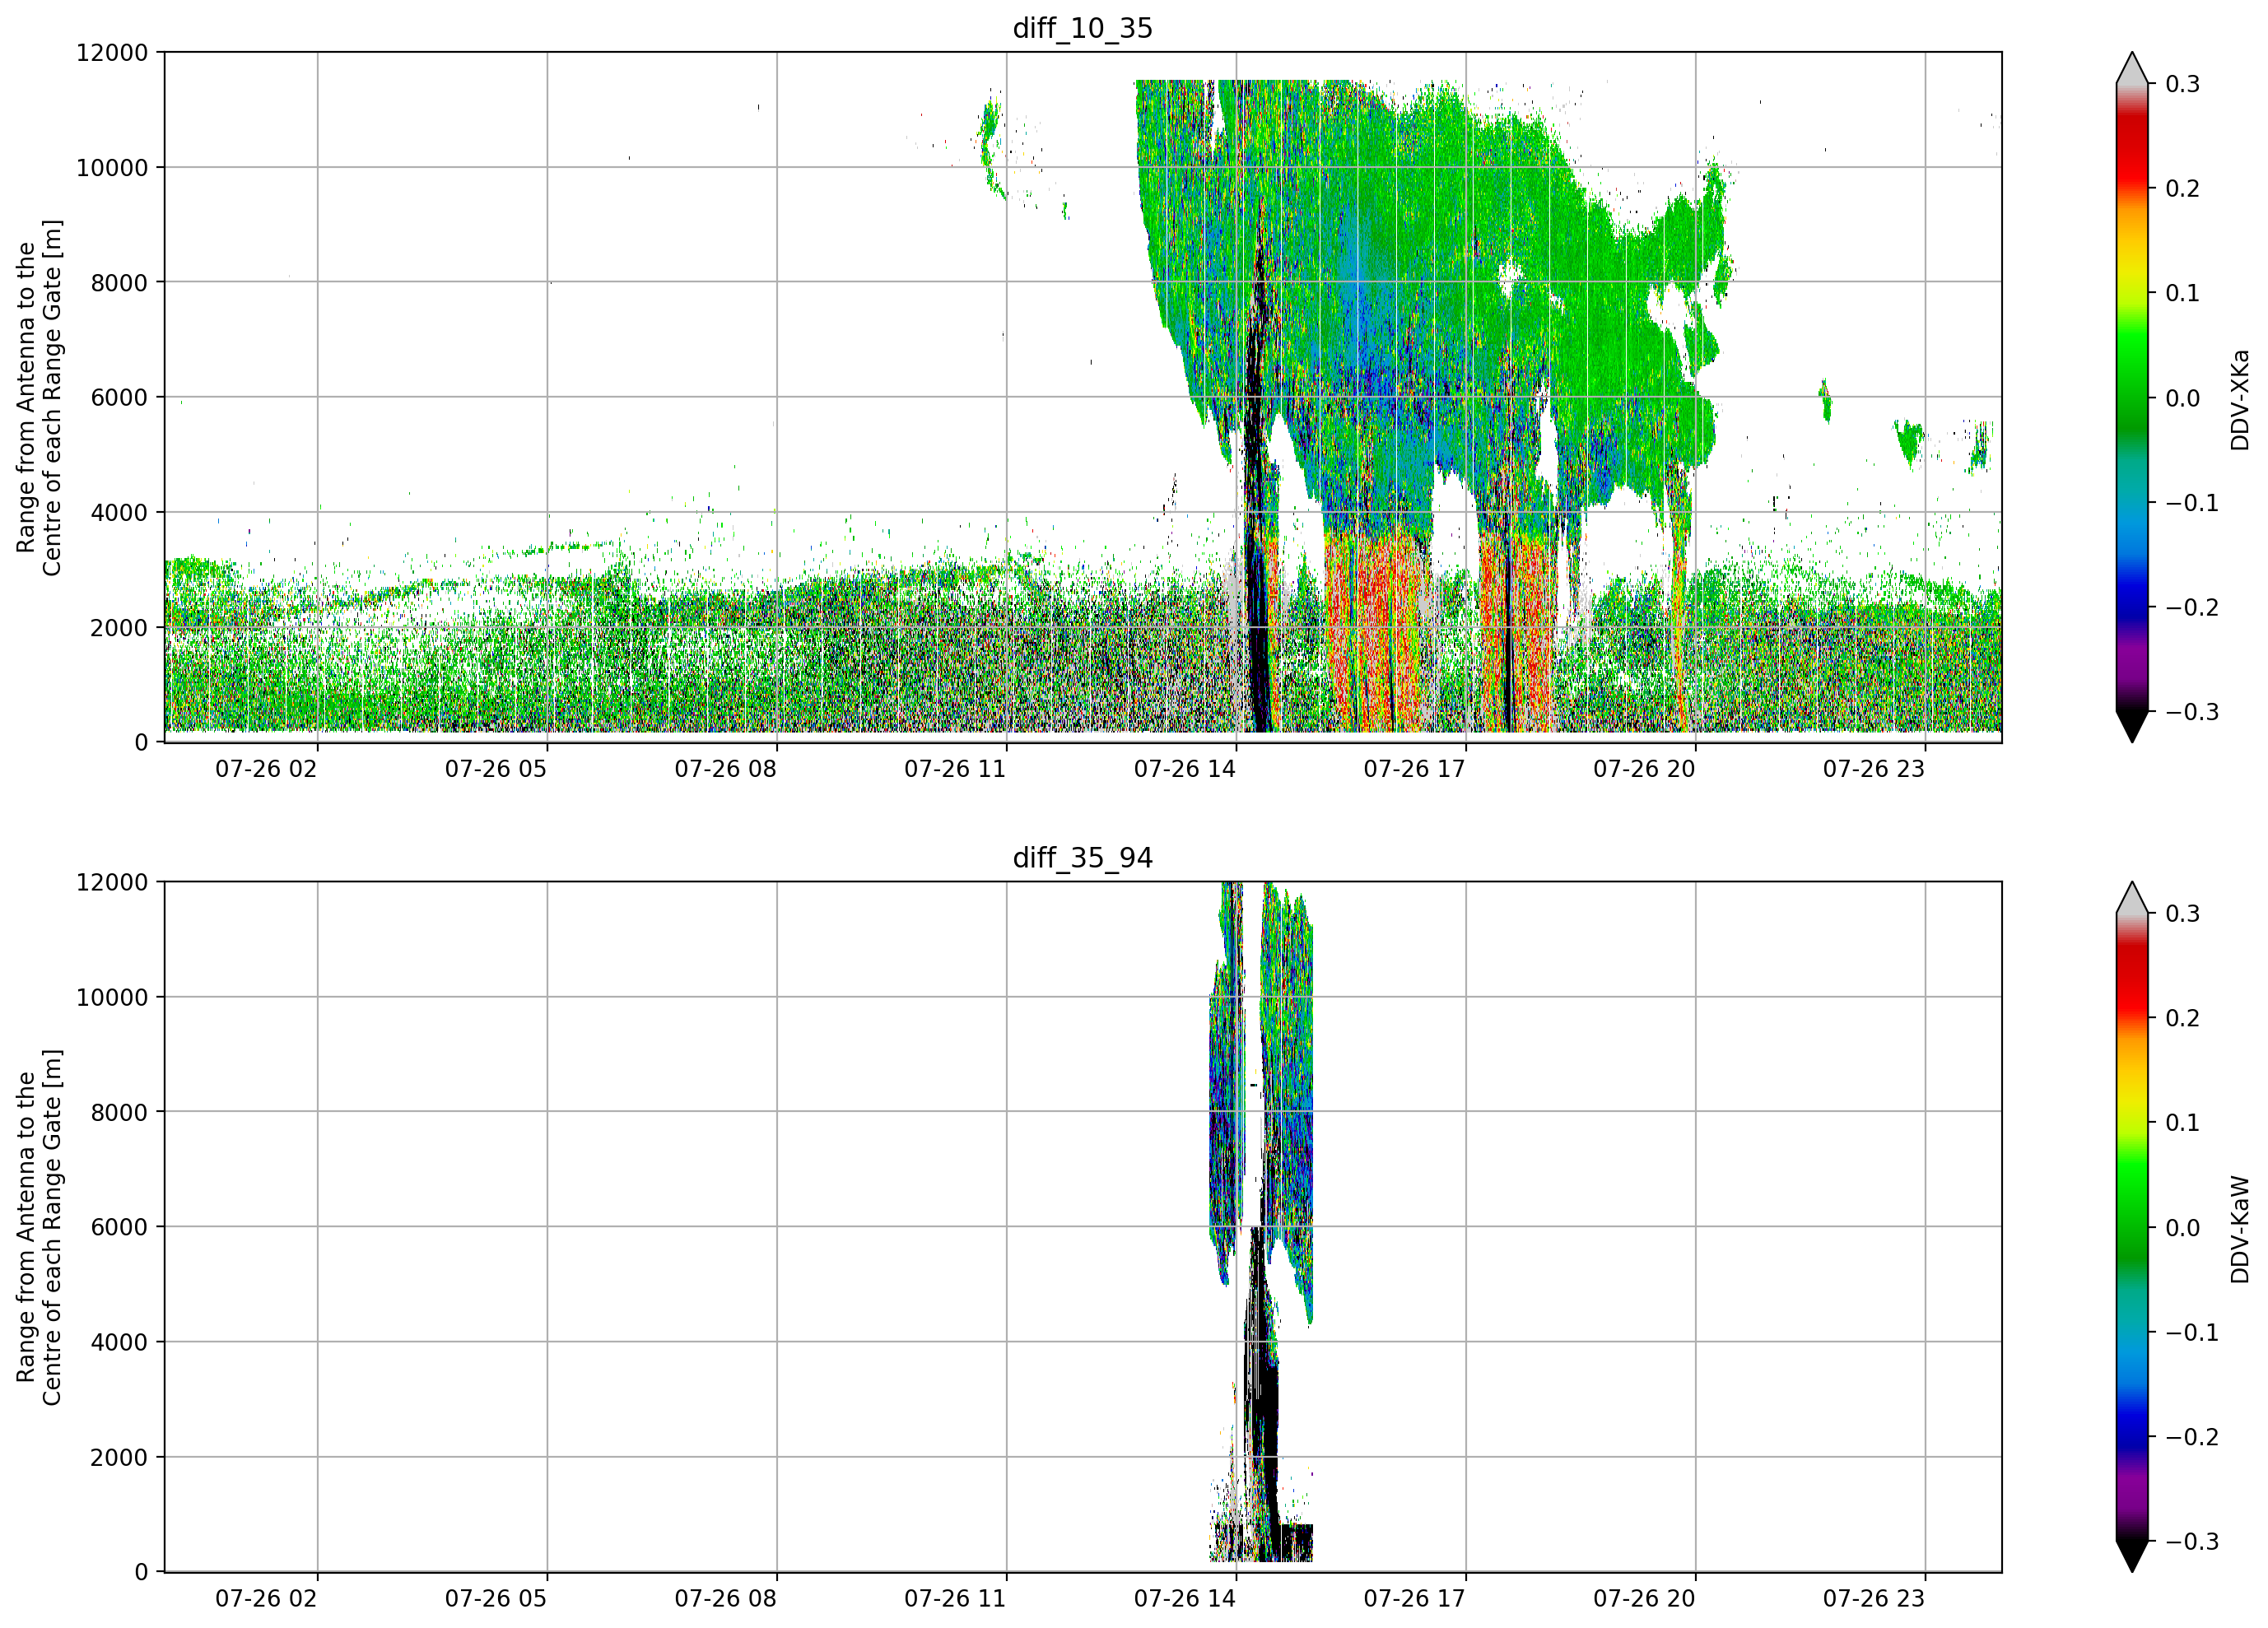Click the 07-26 08 tick label in bottom plot
Screen dimensions: 2268x1628
[725, 1598]
